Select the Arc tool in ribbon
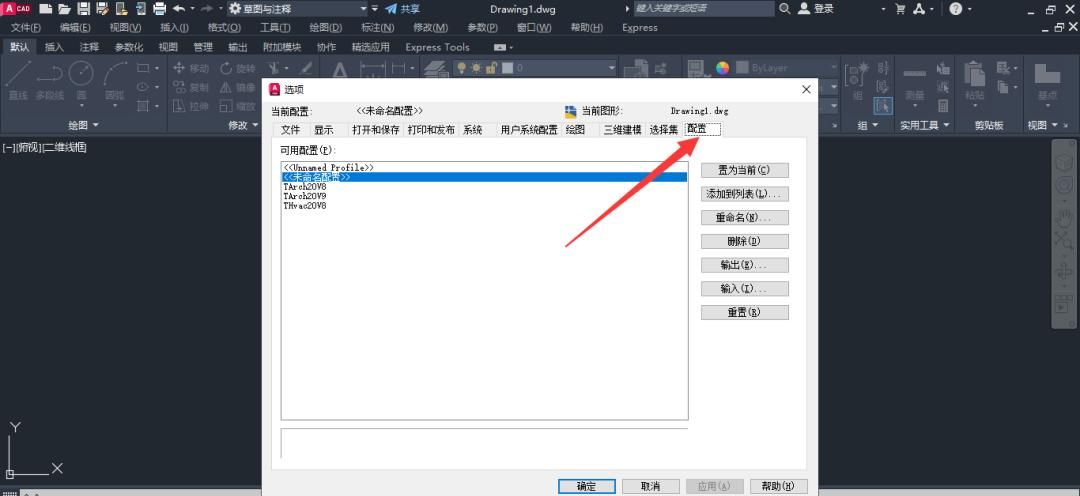Screen dimensions: 1080x496 (114, 81)
